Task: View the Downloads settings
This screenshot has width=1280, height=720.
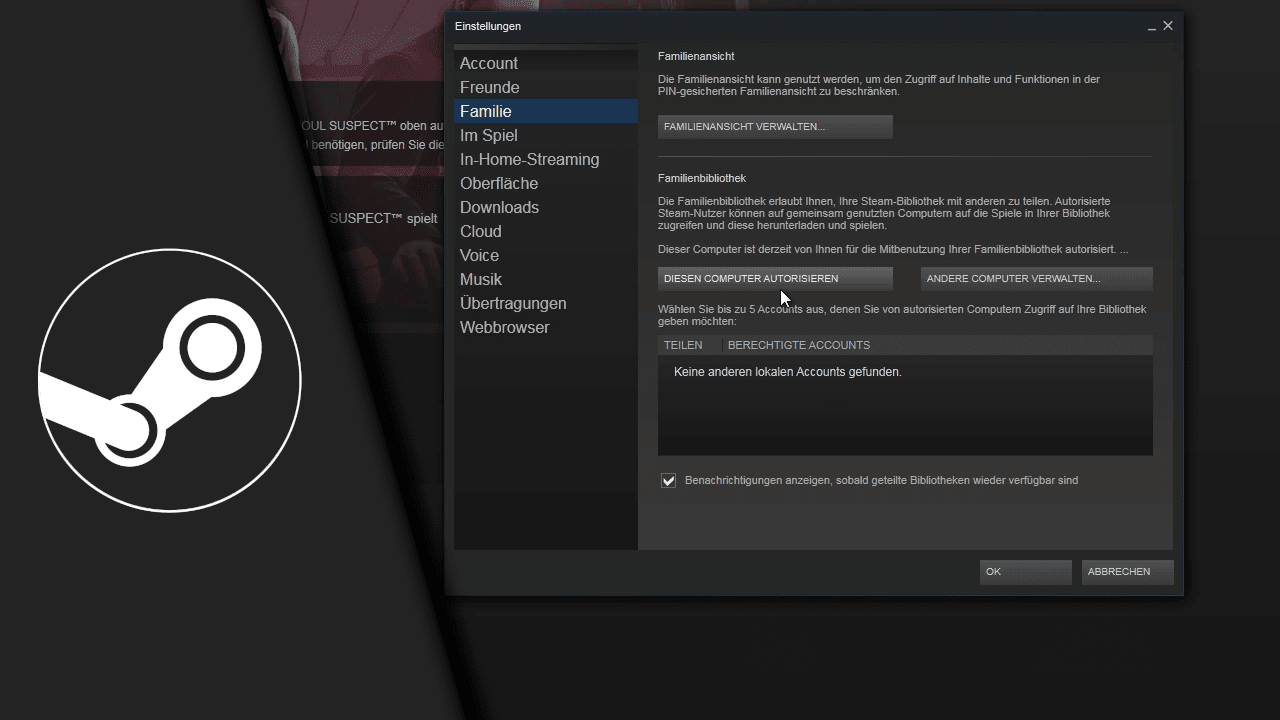Action: tap(499, 207)
